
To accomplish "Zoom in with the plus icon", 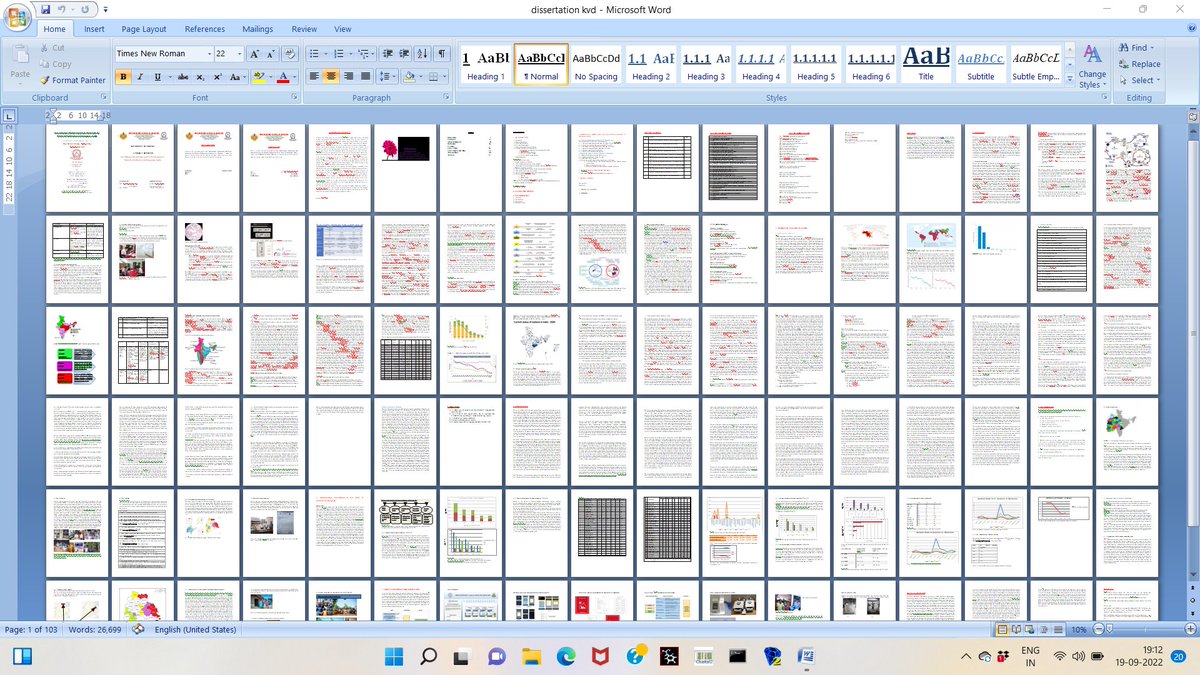I will [1189, 629].
